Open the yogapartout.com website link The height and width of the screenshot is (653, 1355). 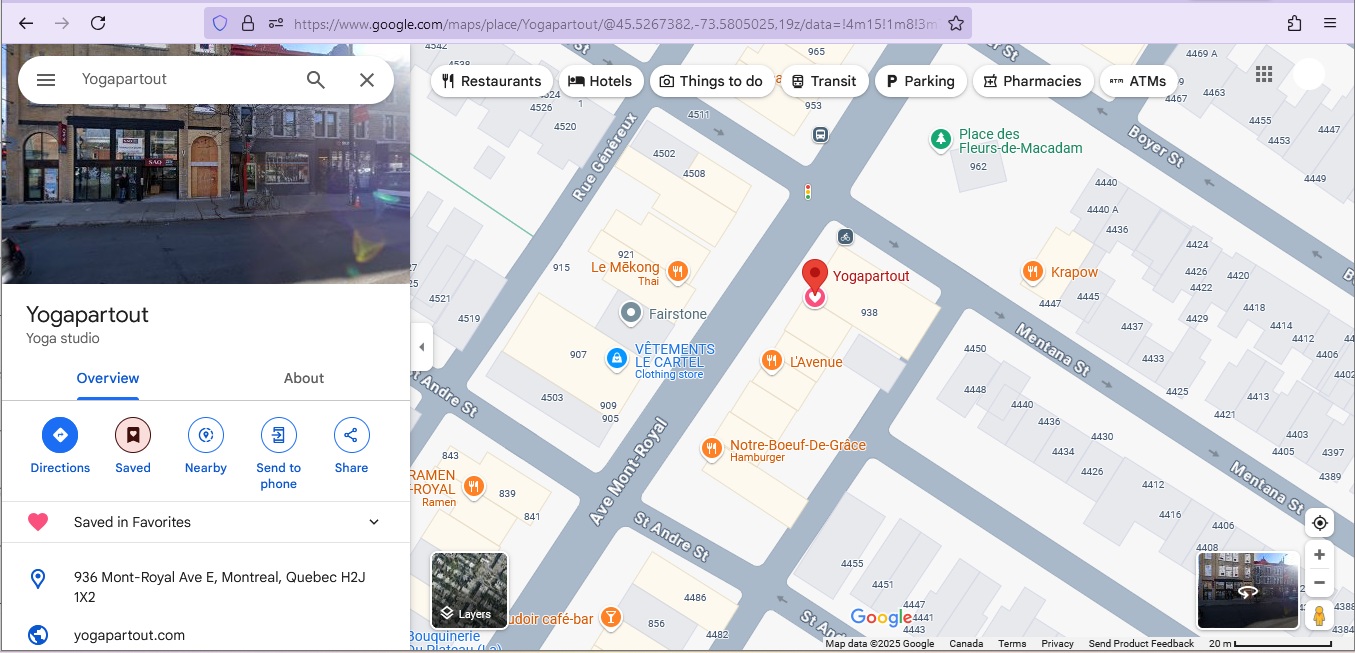129,635
